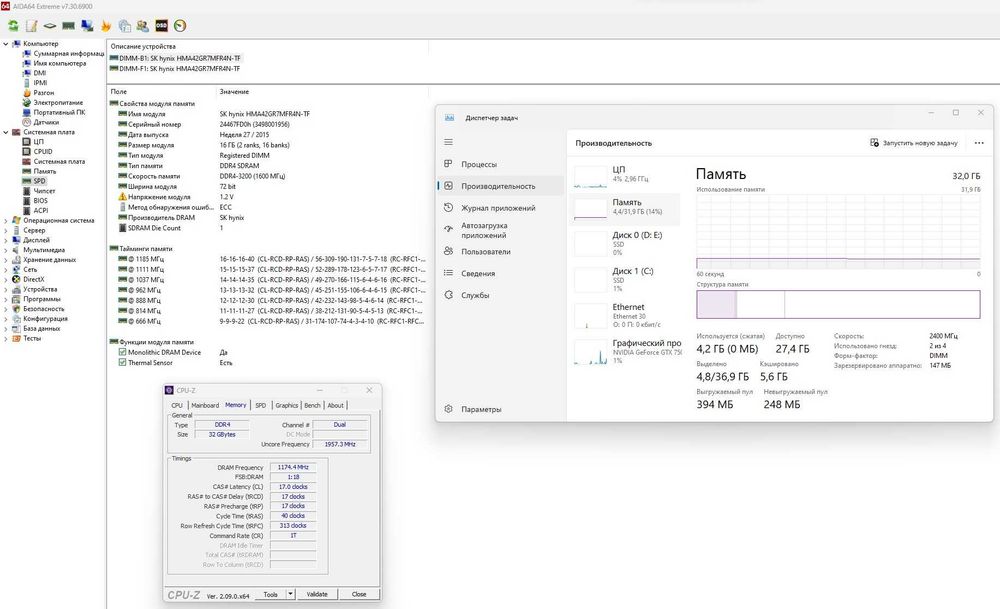
Task: Expand the Дисплей tree node
Action: (x=6, y=240)
